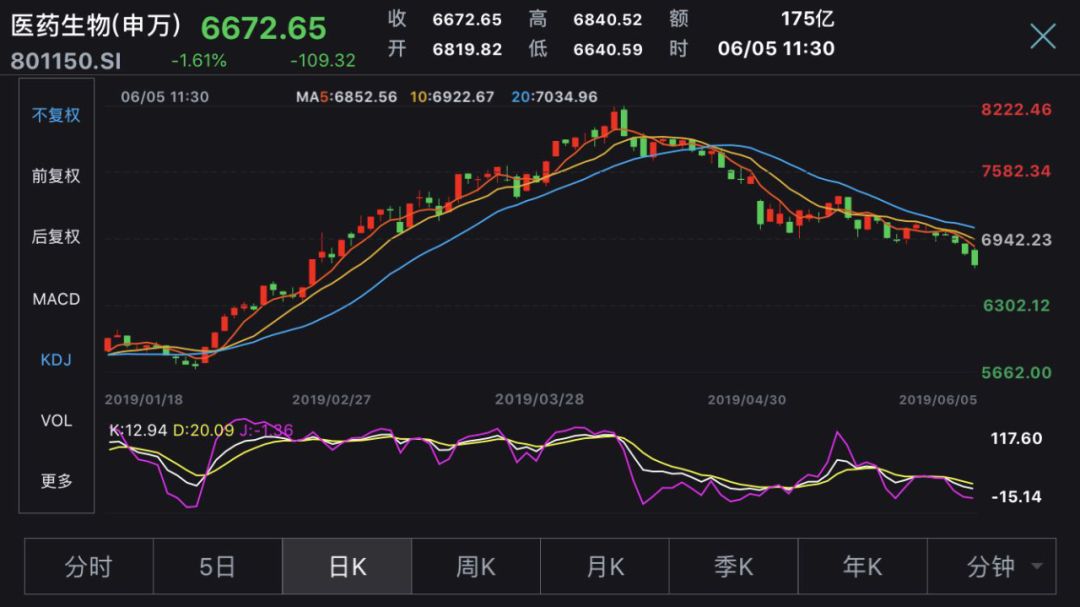The height and width of the screenshot is (607, 1080).
Task: Choose 后复权 adjustment mode
Action: pyautogui.click(x=56, y=237)
